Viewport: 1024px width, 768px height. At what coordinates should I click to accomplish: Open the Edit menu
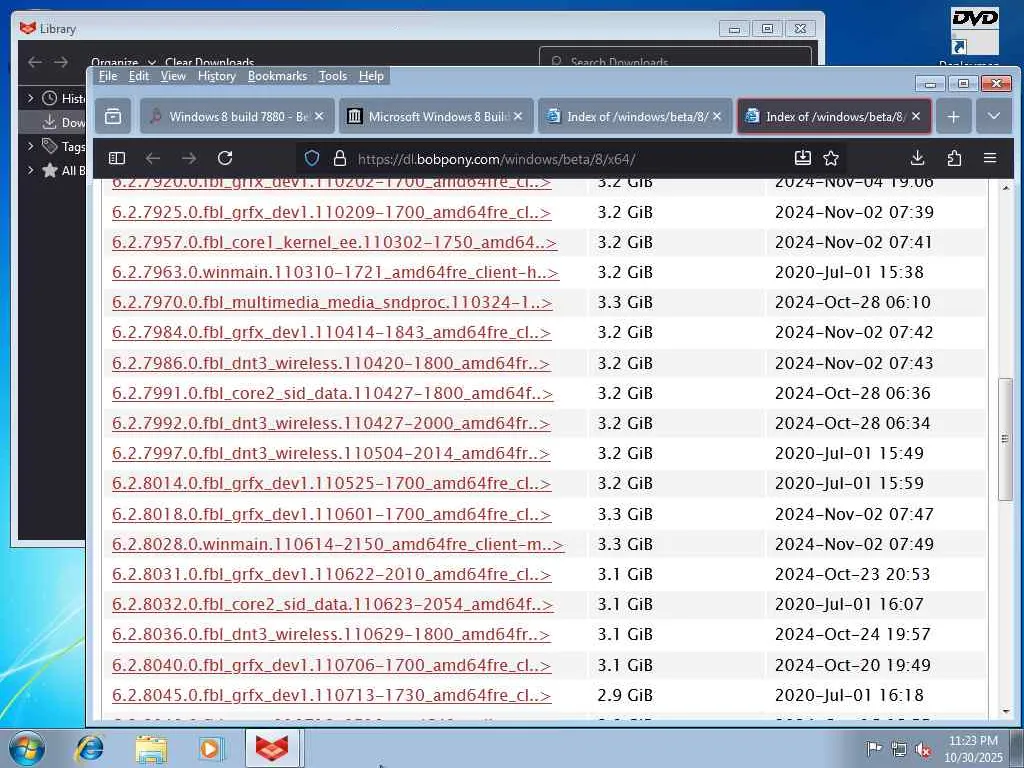[x=138, y=76]
